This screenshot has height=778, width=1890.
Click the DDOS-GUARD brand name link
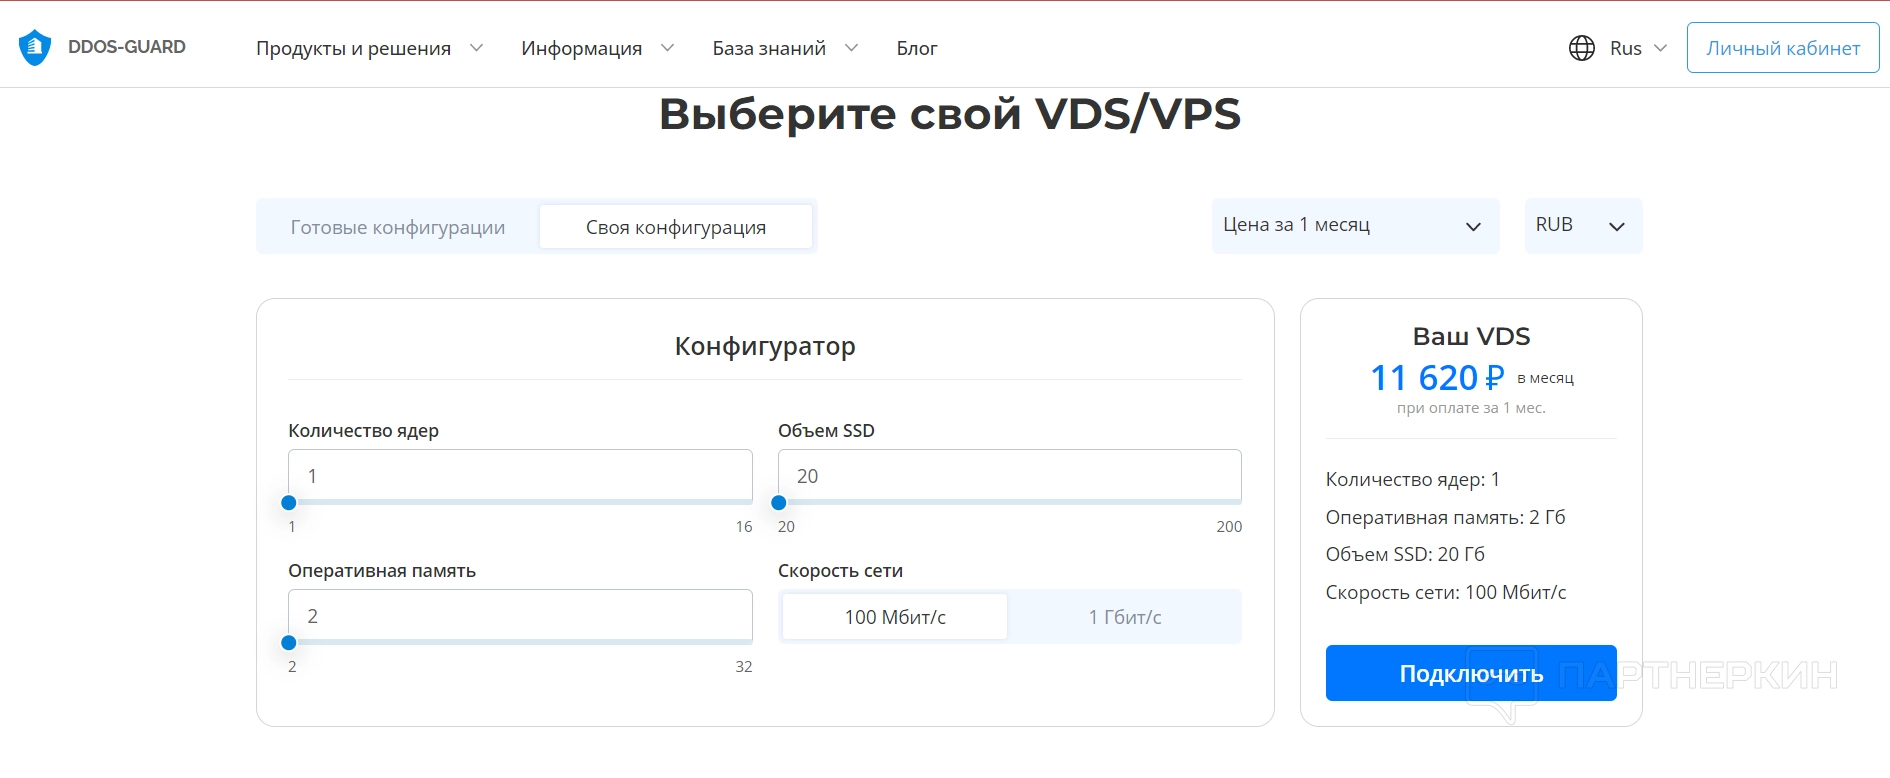pos(127,47)
